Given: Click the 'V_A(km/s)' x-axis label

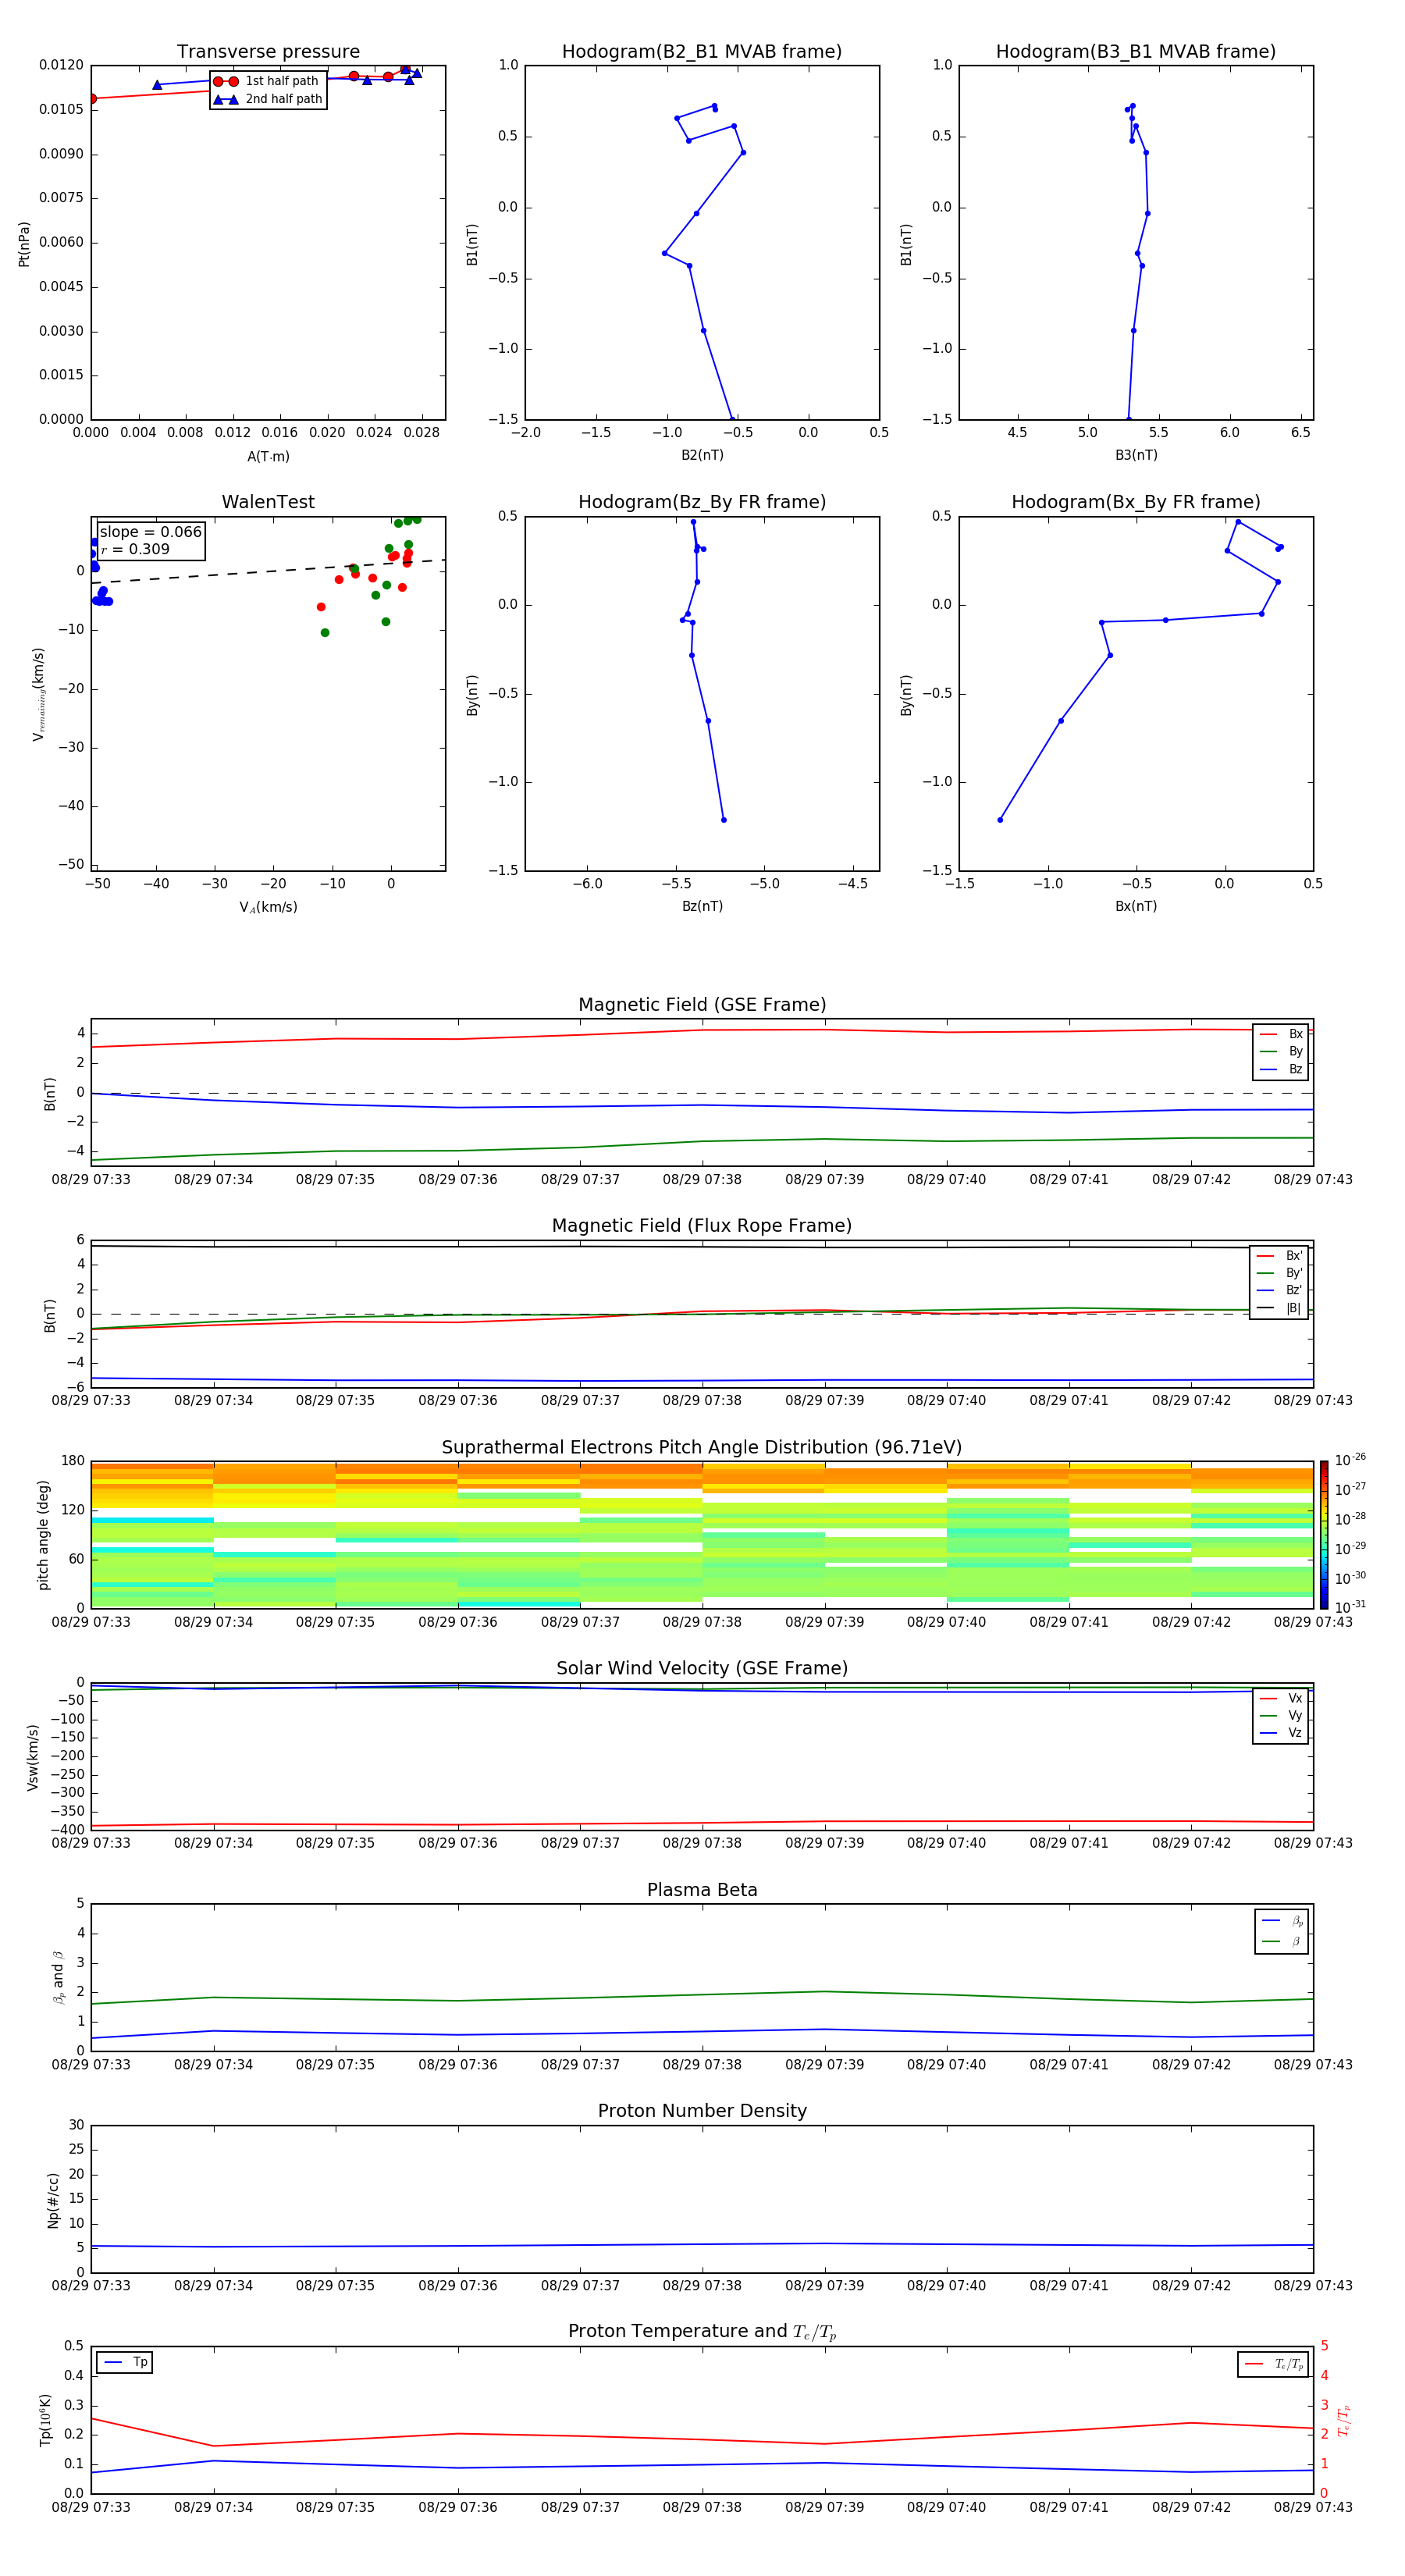Looking at the screenshot, I should click(x=268, y=907).
